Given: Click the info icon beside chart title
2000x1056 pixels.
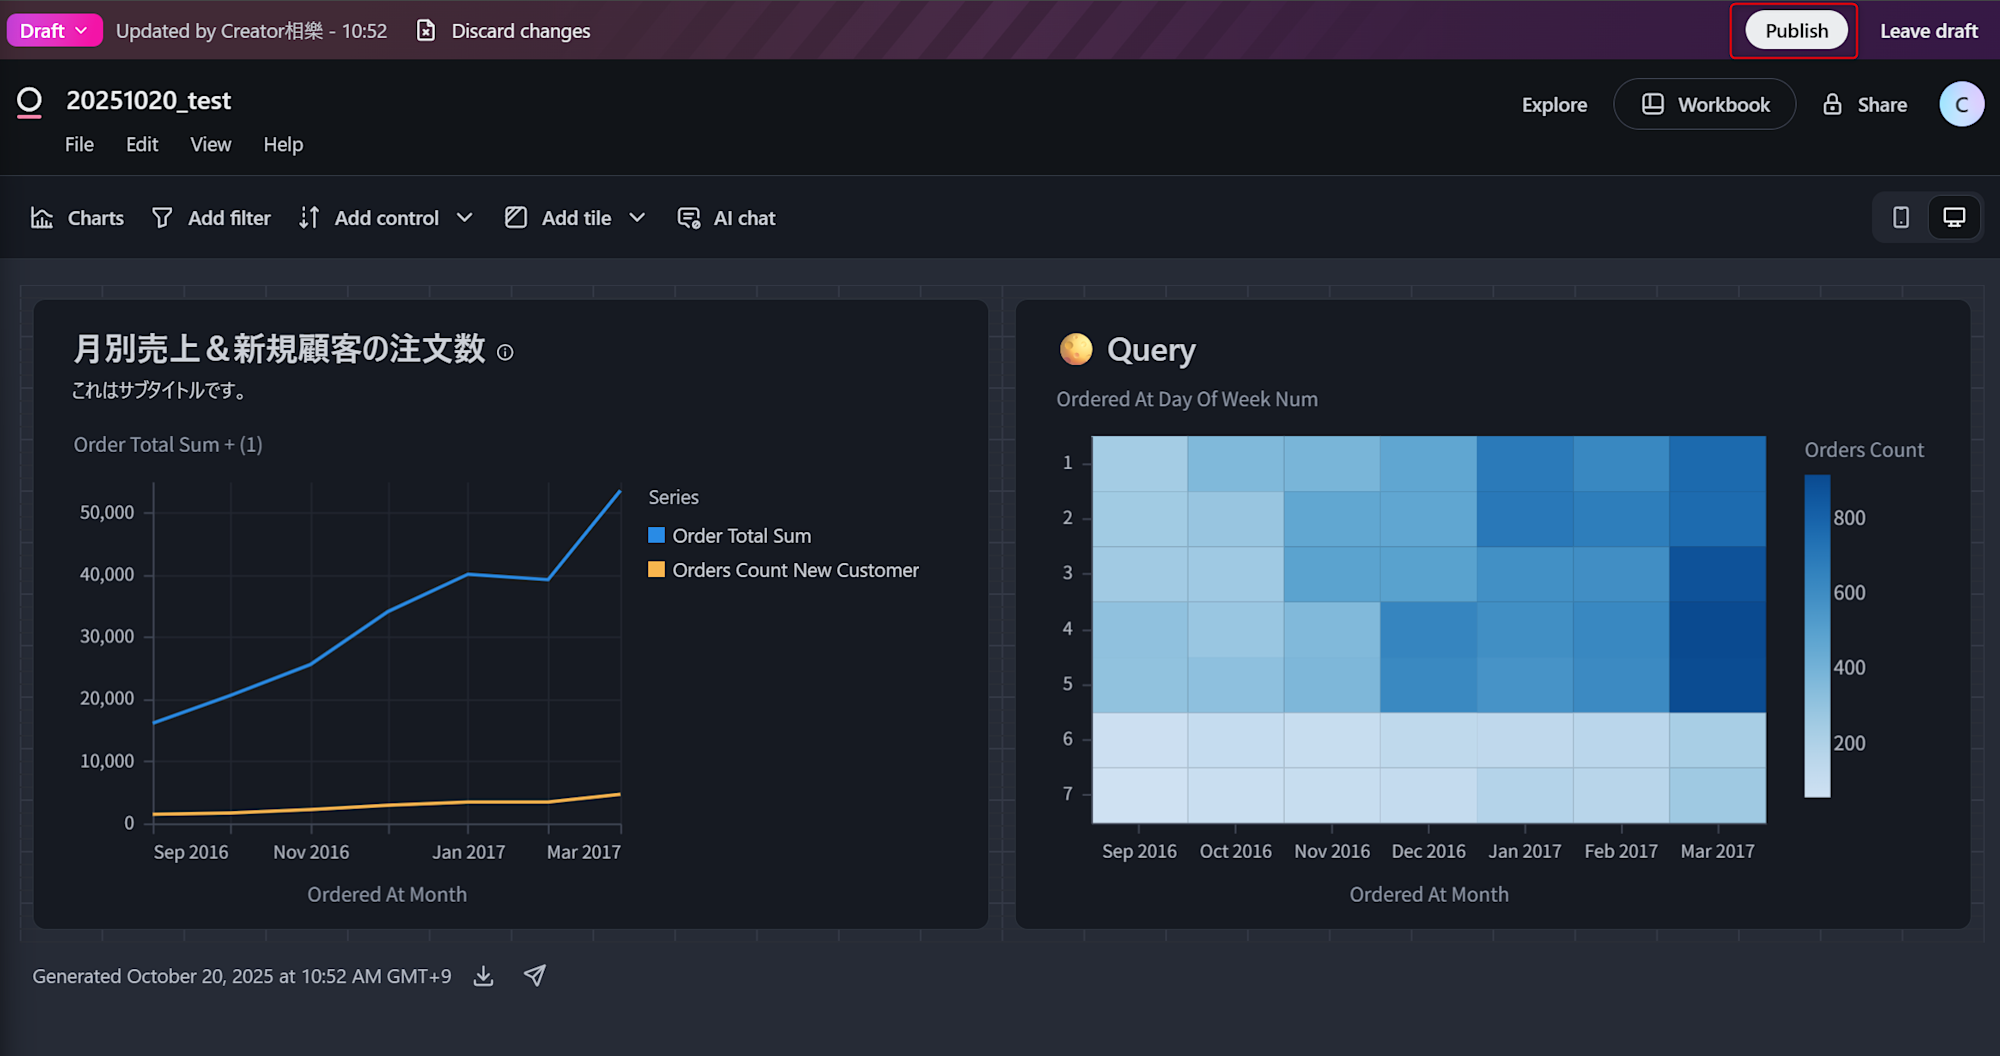Looking at the screenshot, I should tap(505, 352).
